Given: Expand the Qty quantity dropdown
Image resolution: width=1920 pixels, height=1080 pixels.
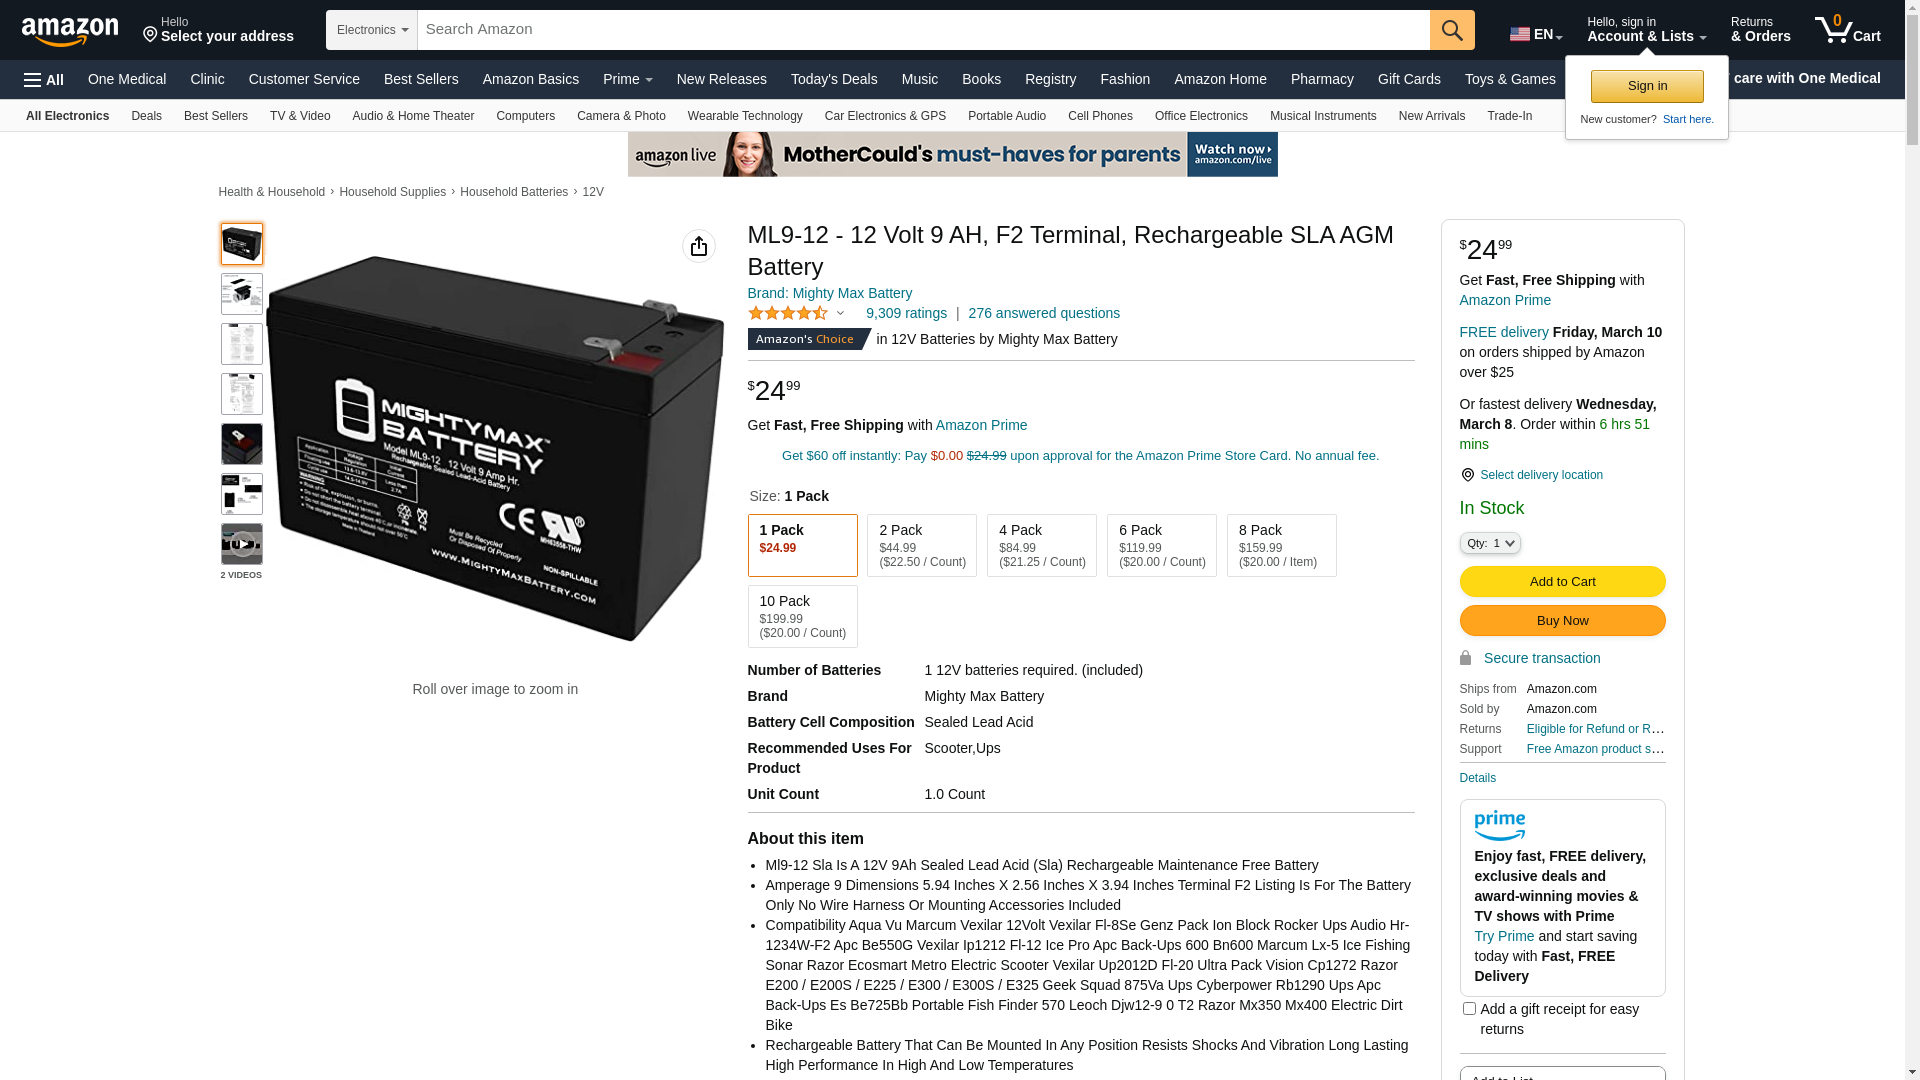Looking at the screenshot, I should [x=1490, y=543].
